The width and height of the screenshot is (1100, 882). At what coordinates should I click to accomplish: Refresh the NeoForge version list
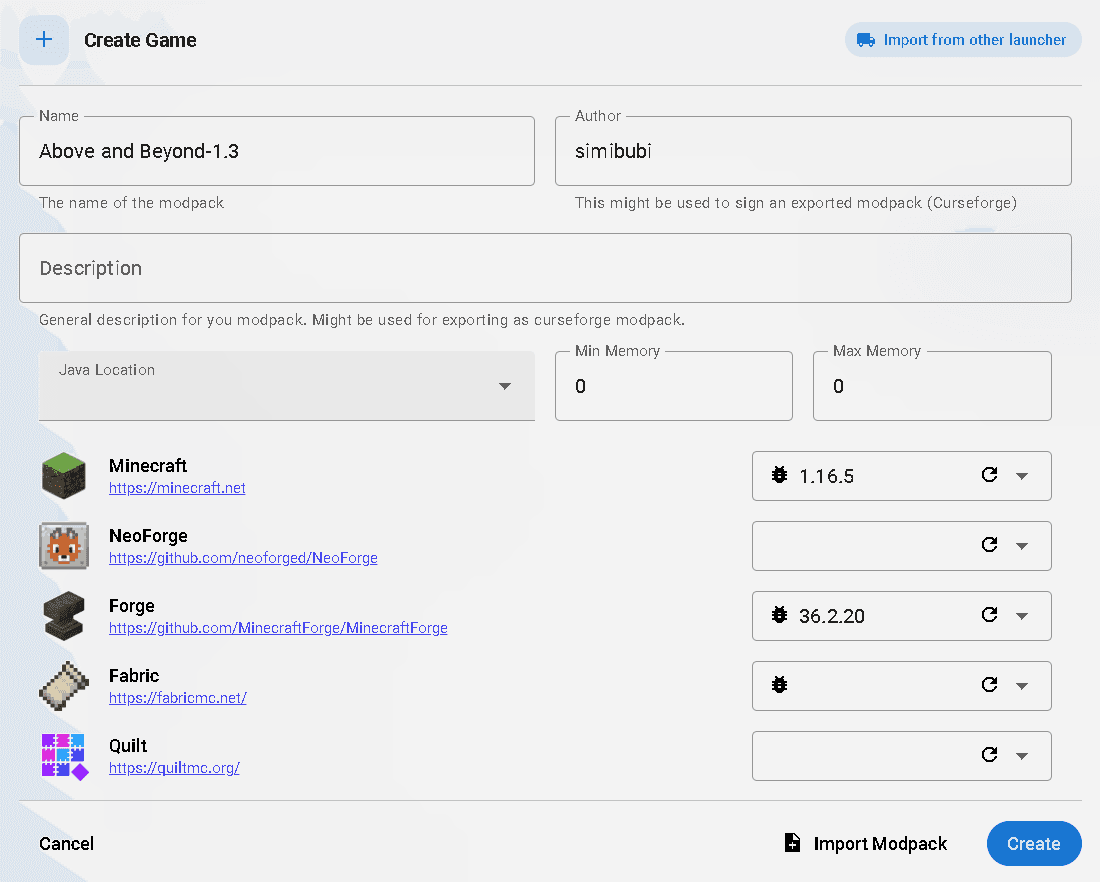(x=989, y=544)
